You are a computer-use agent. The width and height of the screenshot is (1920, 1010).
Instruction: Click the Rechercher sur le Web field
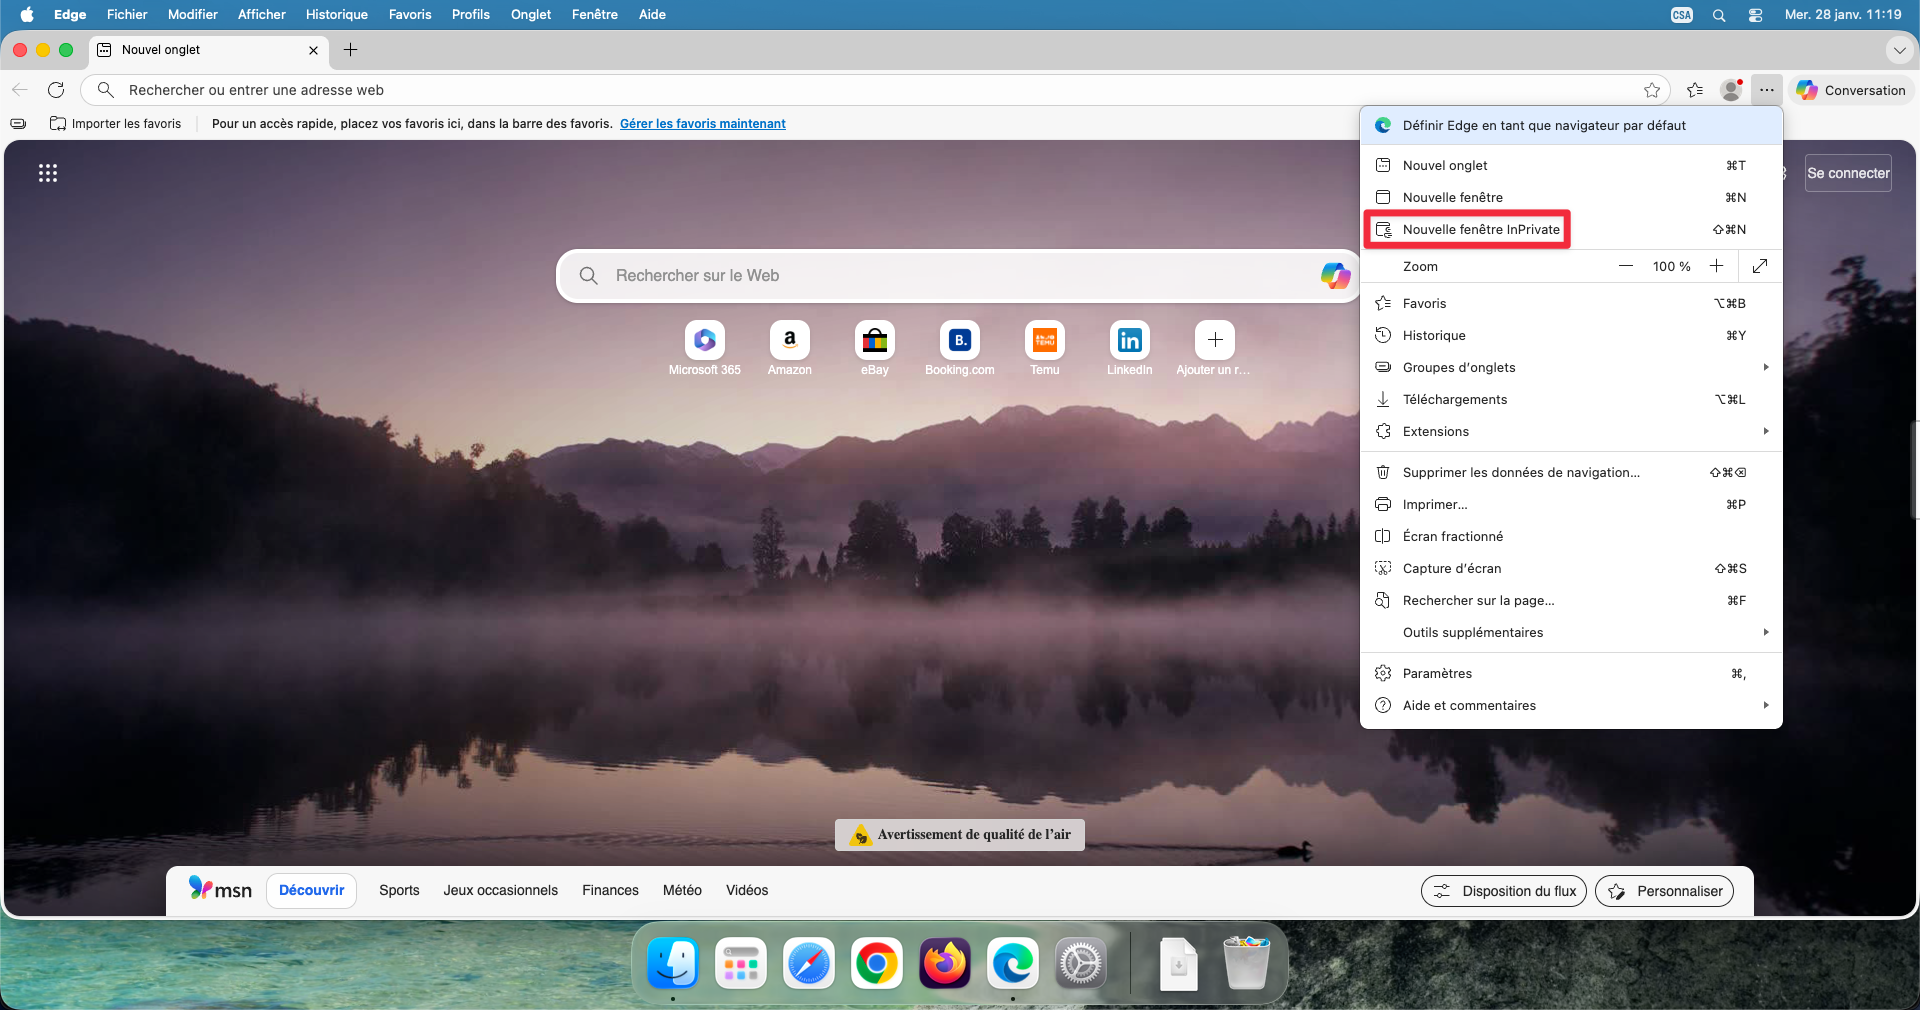(x=960, y=275)
